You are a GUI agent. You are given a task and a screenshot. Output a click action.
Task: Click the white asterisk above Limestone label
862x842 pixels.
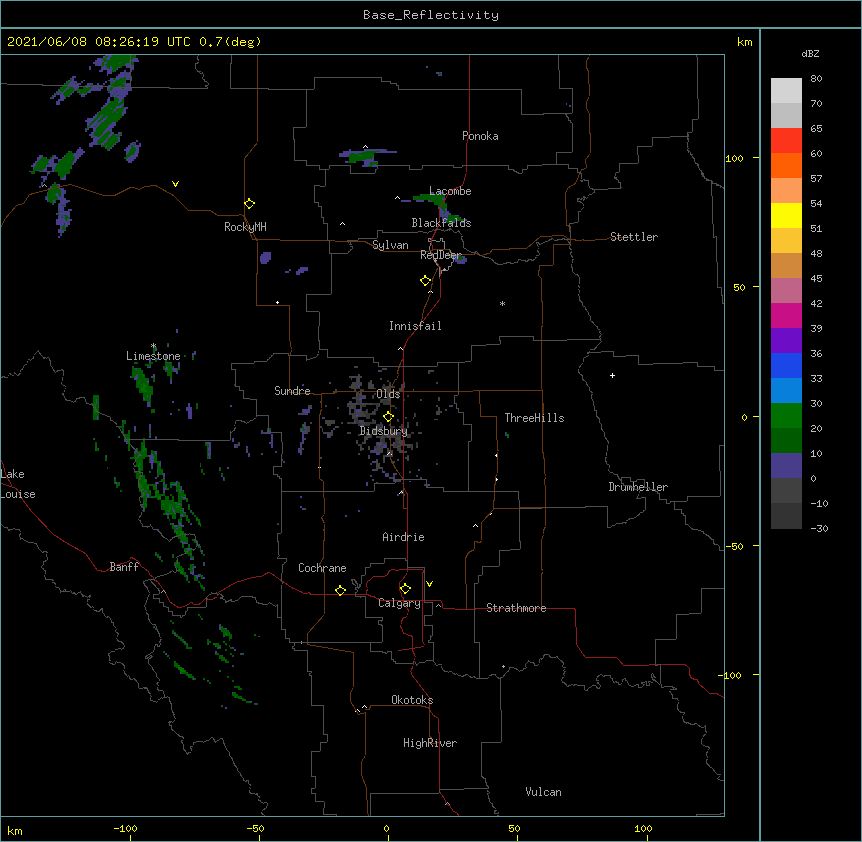pyautogui.click(x=153, y=346)
